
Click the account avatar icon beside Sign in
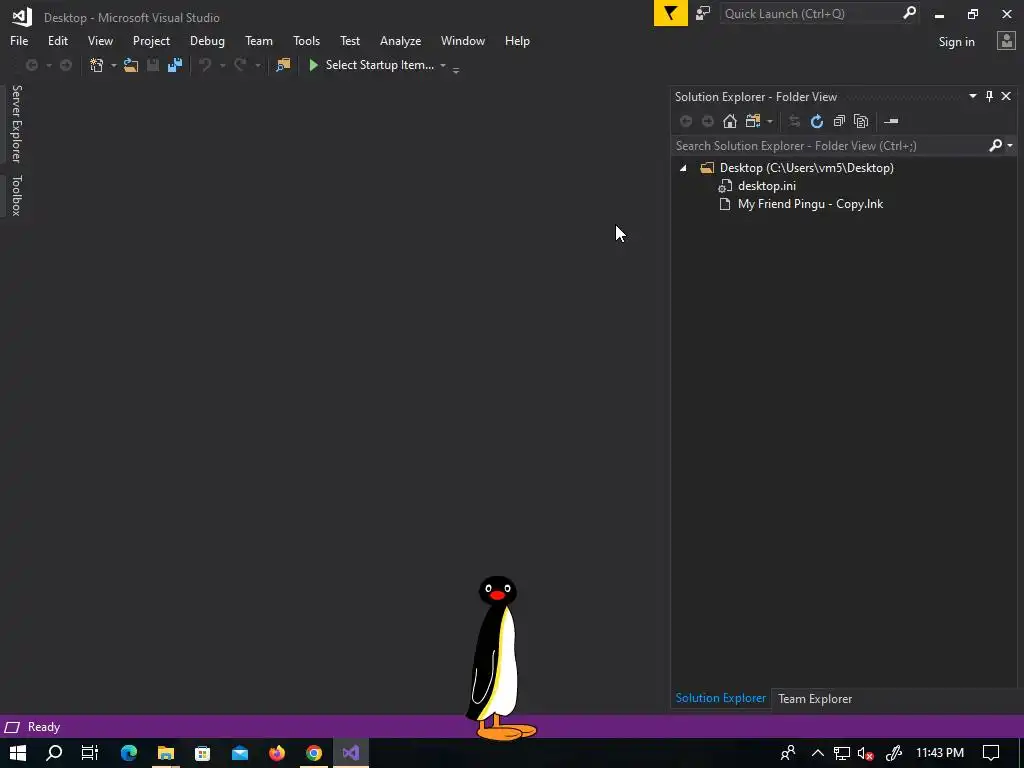1006,41
